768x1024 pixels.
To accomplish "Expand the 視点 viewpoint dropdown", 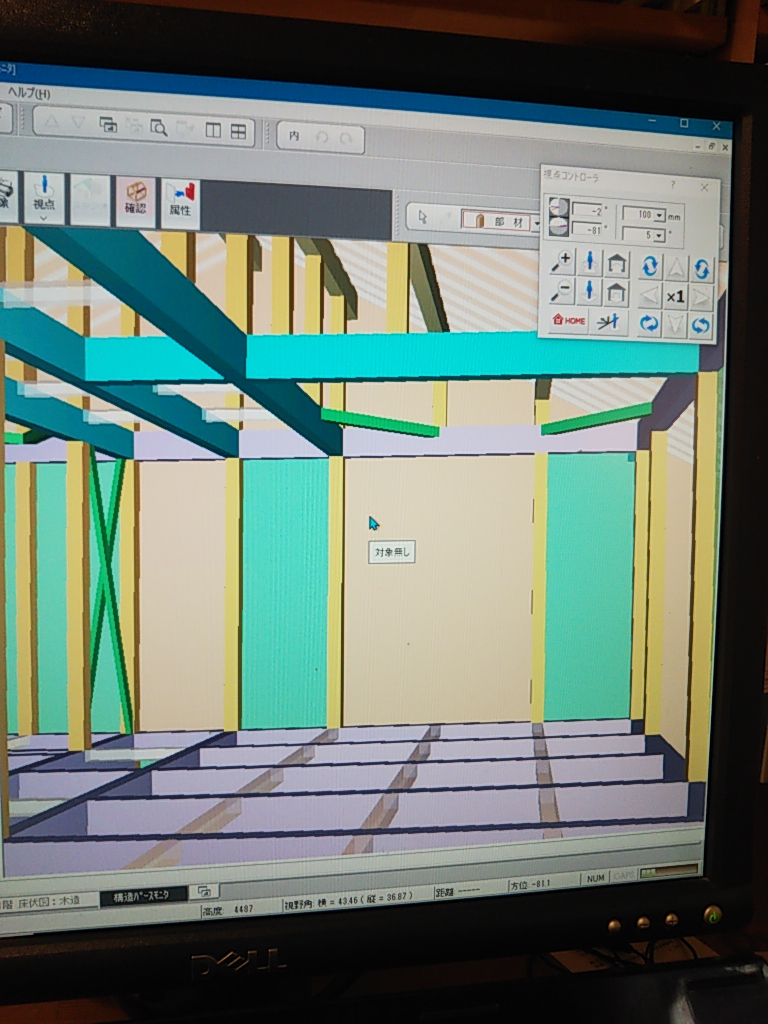I will point(43,216).
